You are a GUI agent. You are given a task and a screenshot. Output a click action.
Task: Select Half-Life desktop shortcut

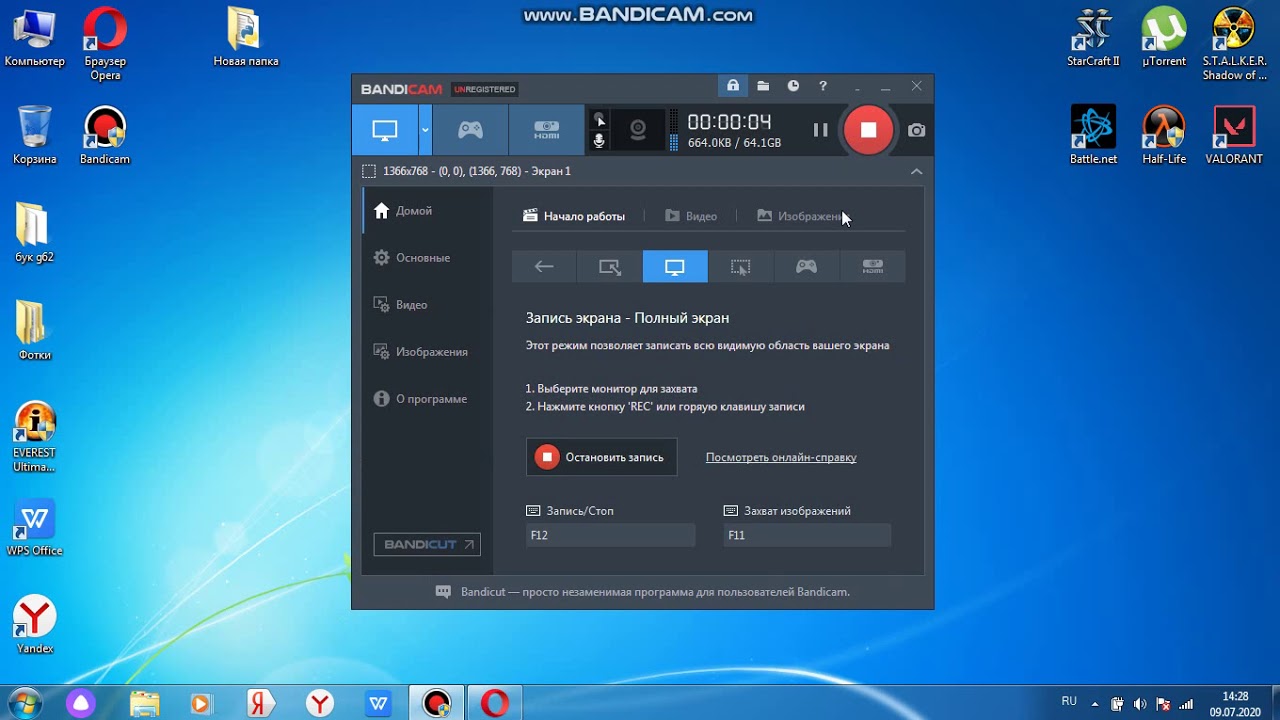click(1164, 136)
